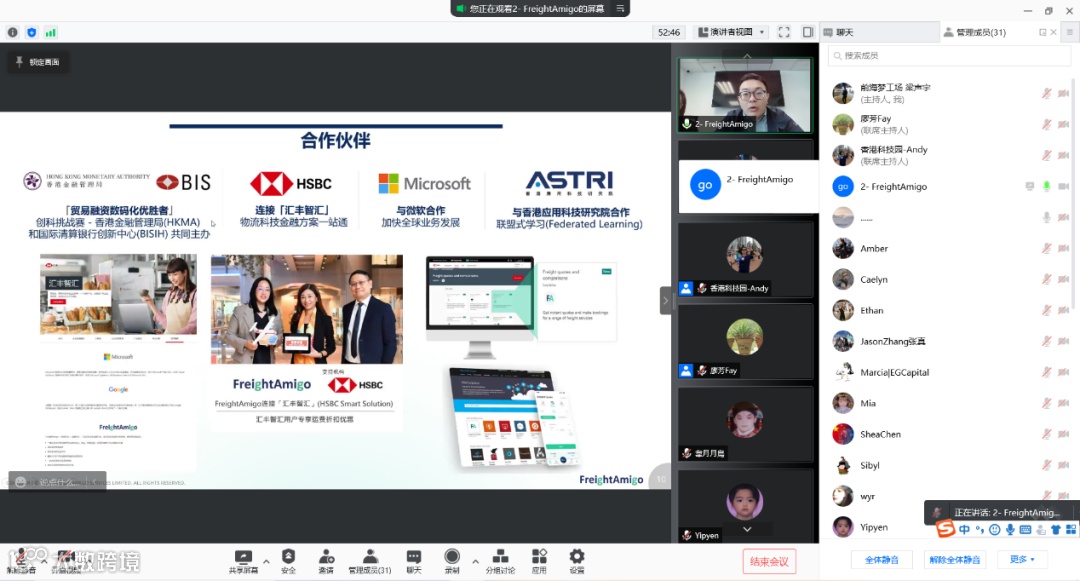This screenshot has height=581, width=1080.
Task: Focus the 搜索成员 search field
Action: tap(949, 56)
